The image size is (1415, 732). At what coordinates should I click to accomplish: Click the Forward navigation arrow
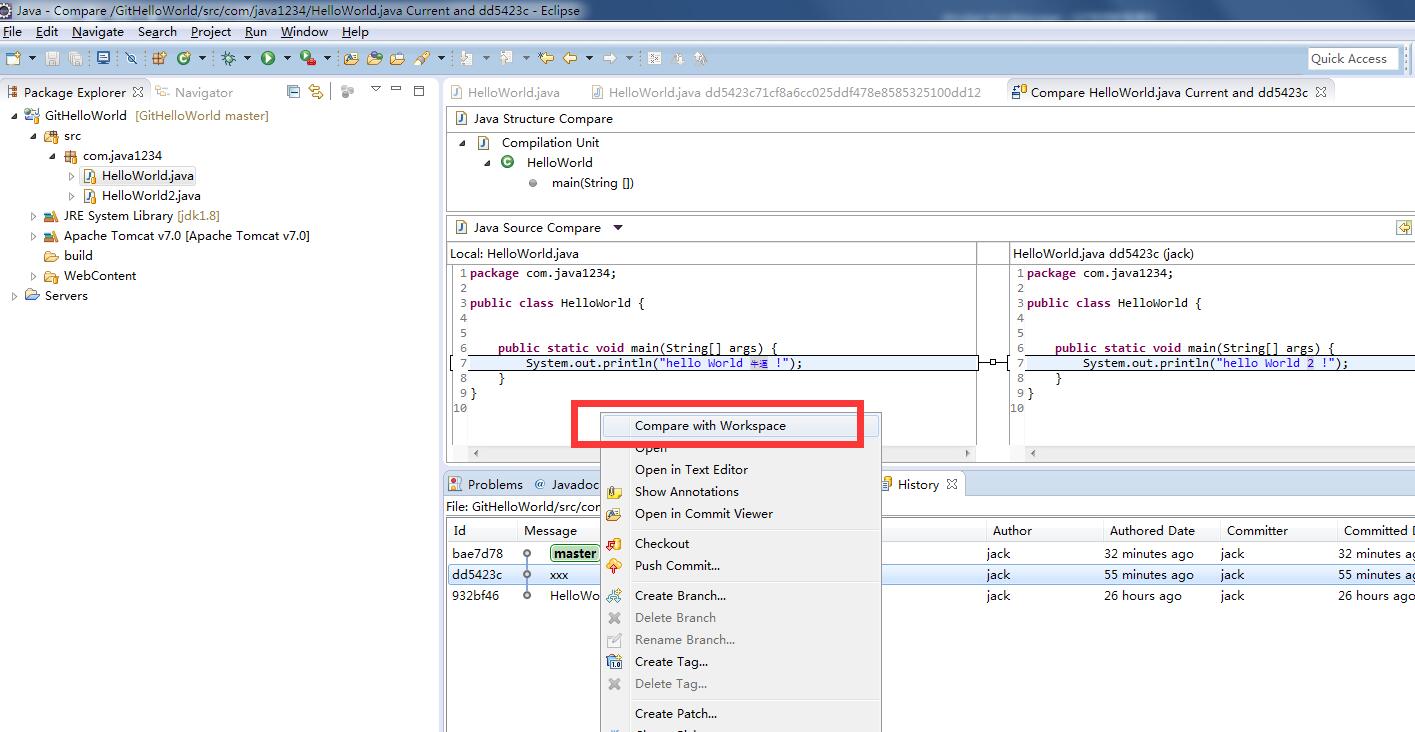pyautogui.click(x=609, y=59)
